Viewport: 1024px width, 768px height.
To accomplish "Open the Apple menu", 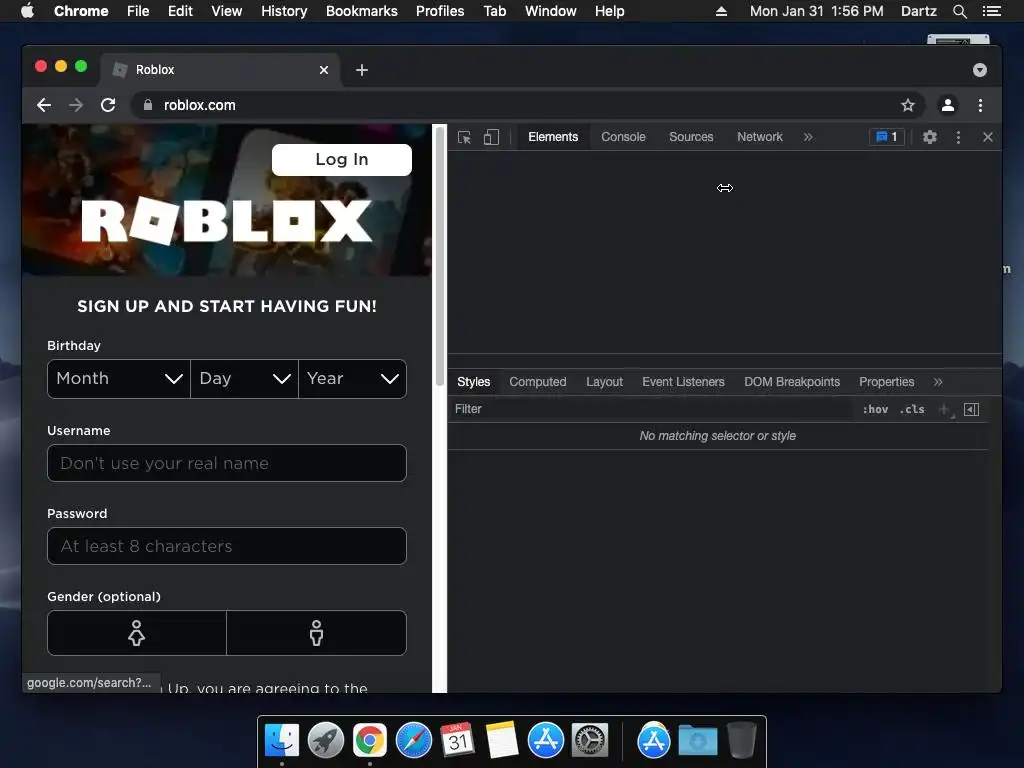I will (x=27, y=11).
